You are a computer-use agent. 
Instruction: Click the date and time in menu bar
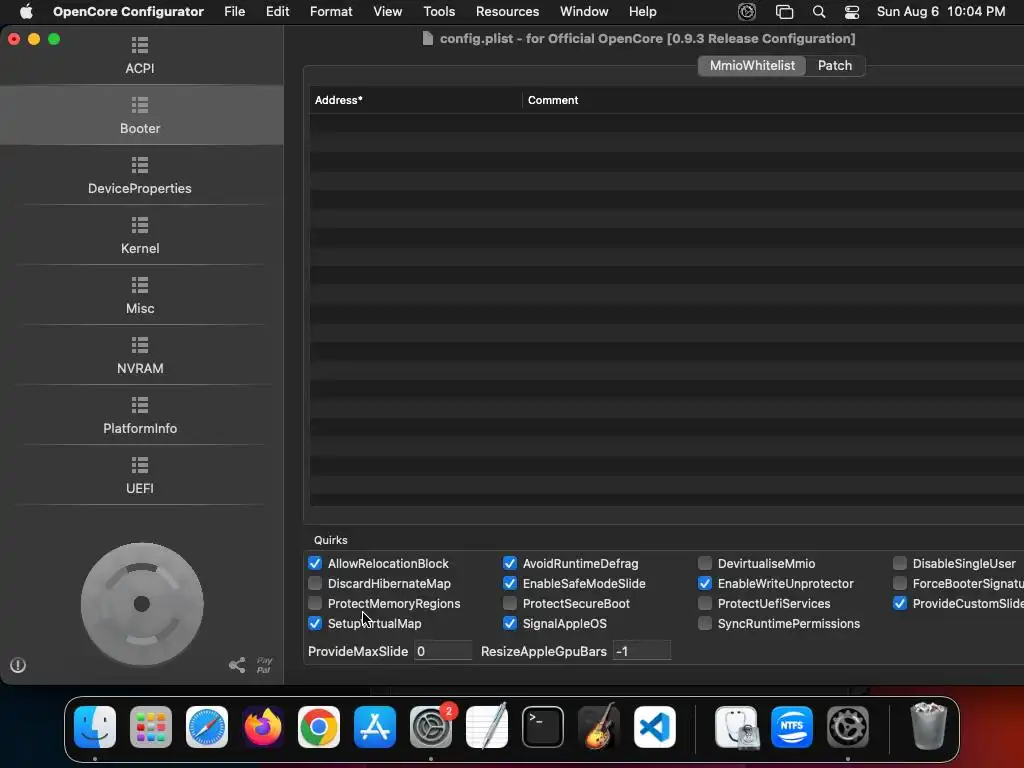tap(940, 12)
